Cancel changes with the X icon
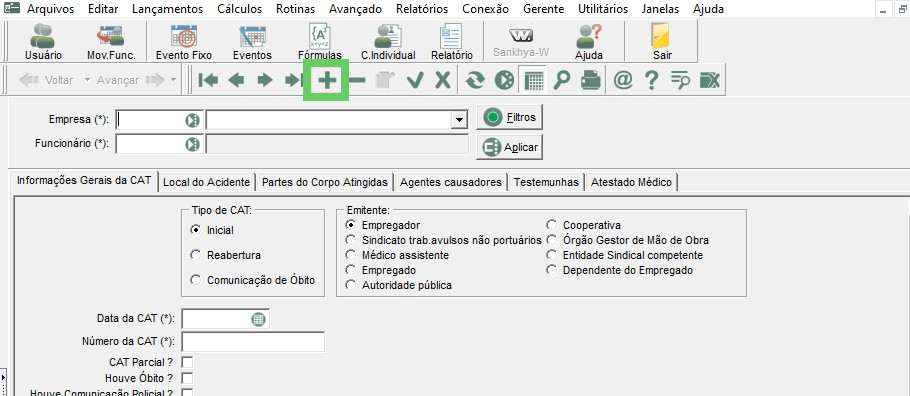Image resolution: width=910 pixels, height=396 pixels. (x=443, y=80)
